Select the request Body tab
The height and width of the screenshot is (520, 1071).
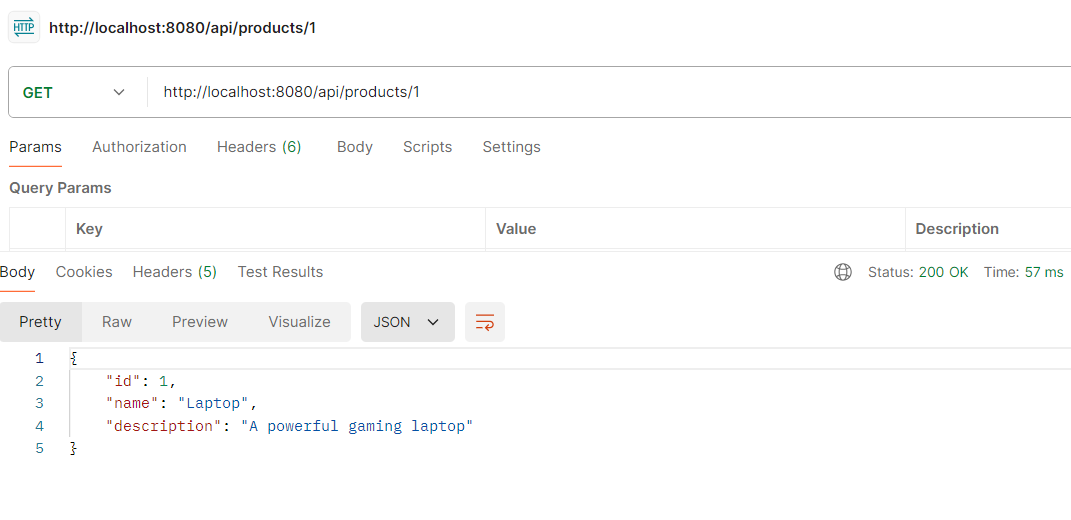coord(354,147)
